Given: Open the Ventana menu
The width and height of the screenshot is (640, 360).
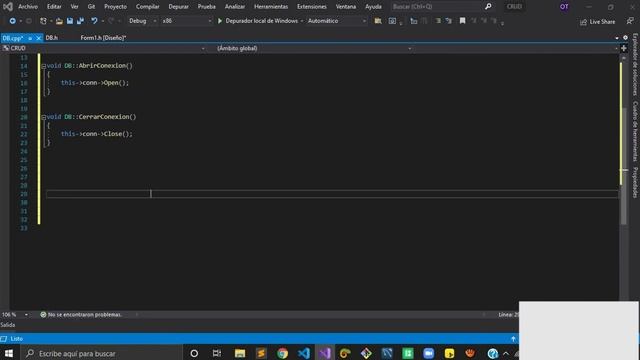Looking at the screenshot, I should point(346,7).
